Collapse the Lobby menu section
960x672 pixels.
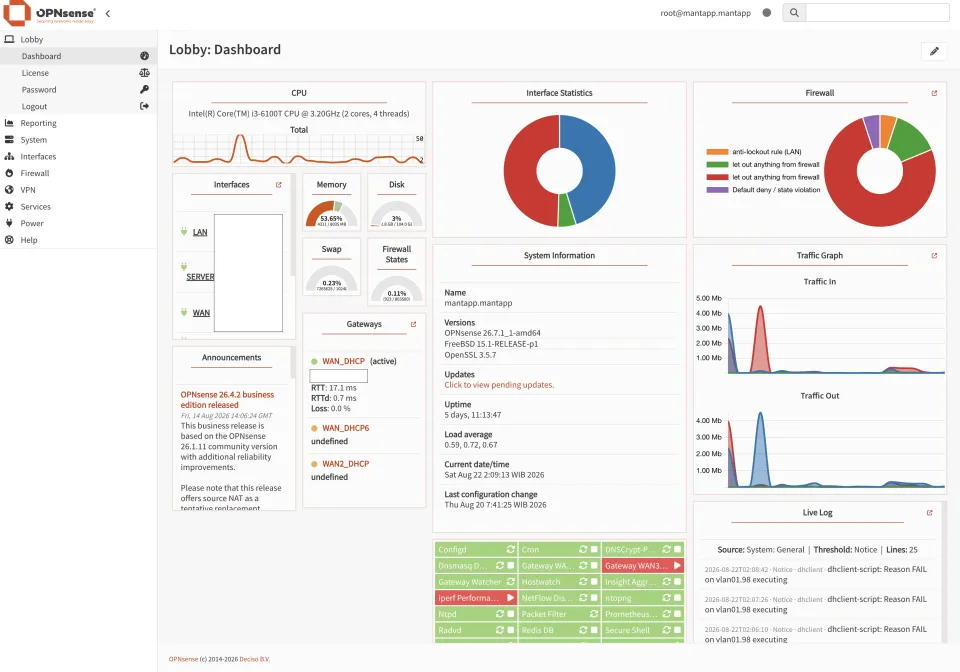click(x=78, y=39)
